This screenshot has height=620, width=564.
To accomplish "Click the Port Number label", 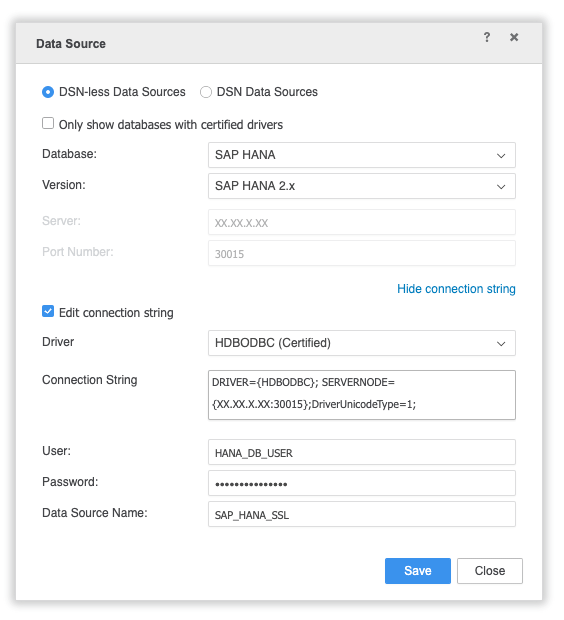I will [x=78, y=252].
